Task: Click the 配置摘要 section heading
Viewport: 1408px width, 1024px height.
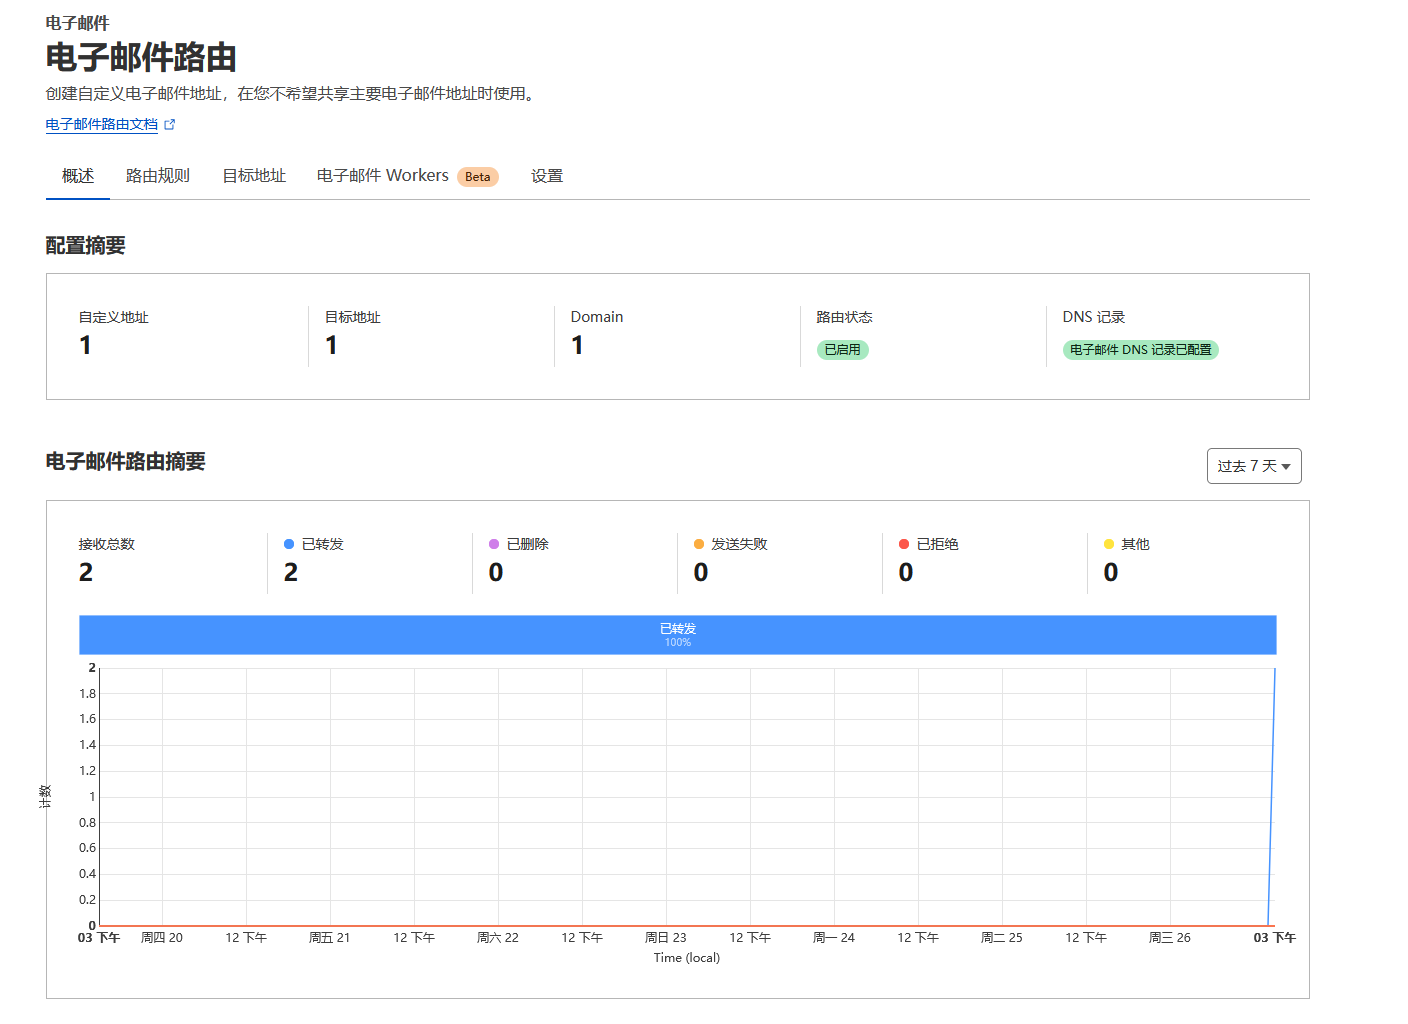Action: [x=86, y=245]
